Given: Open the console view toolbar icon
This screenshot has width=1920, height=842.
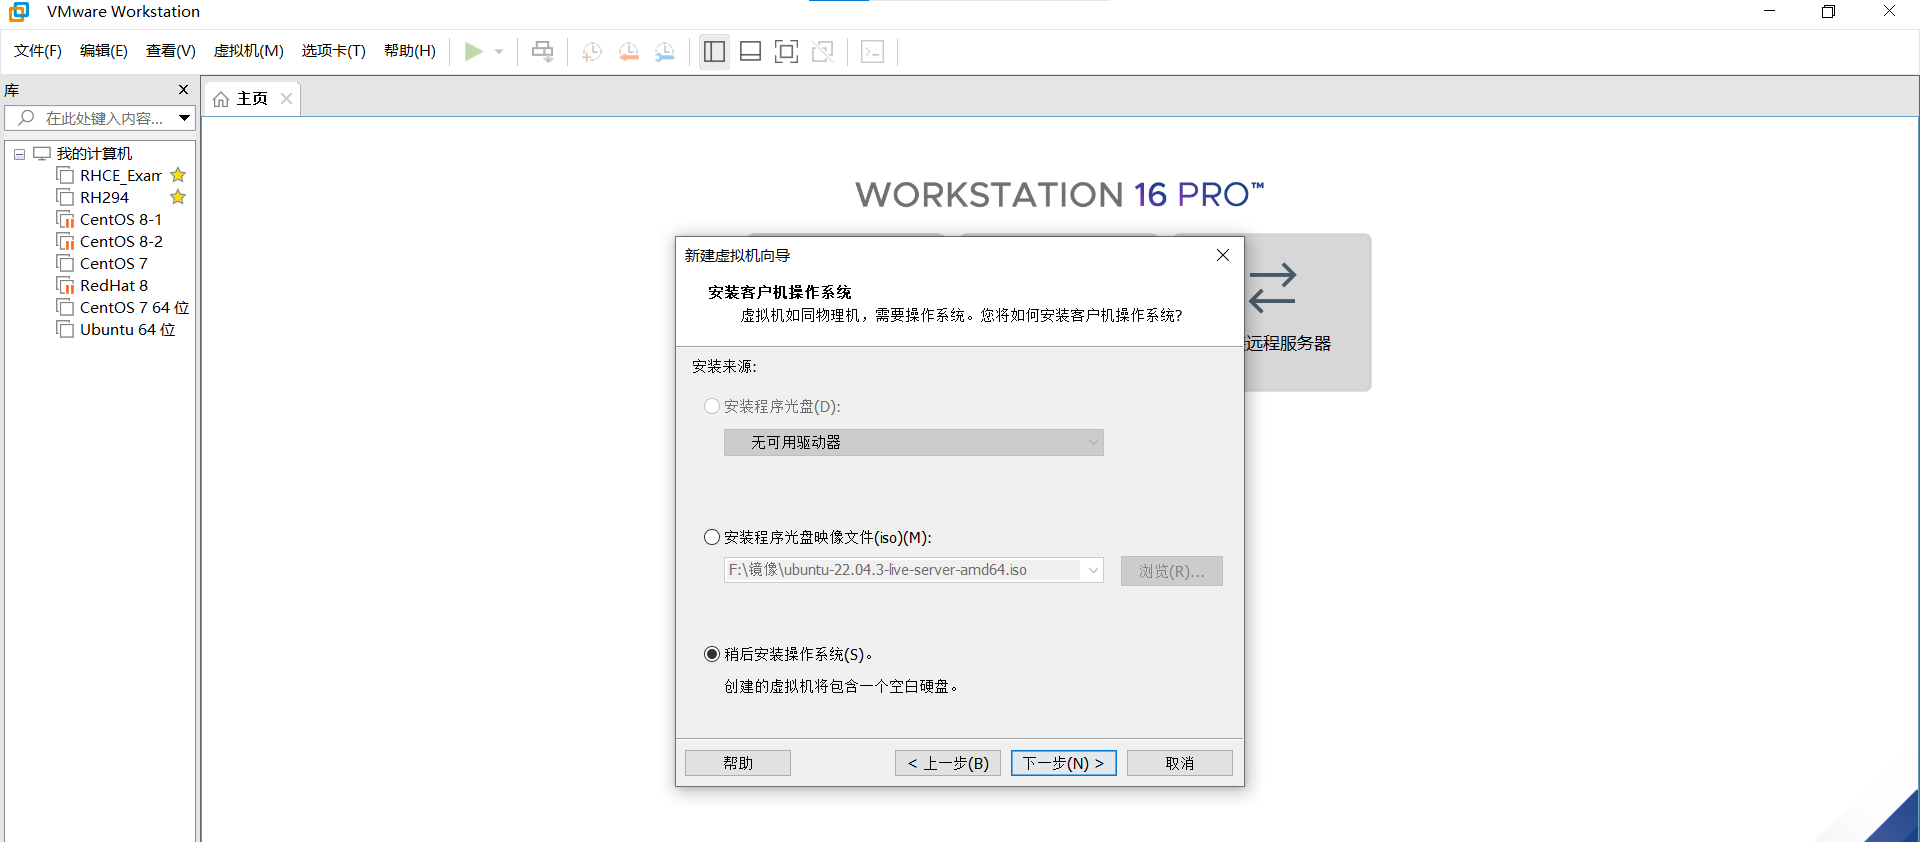Looking at the screenshot, I should click(872, 51).
